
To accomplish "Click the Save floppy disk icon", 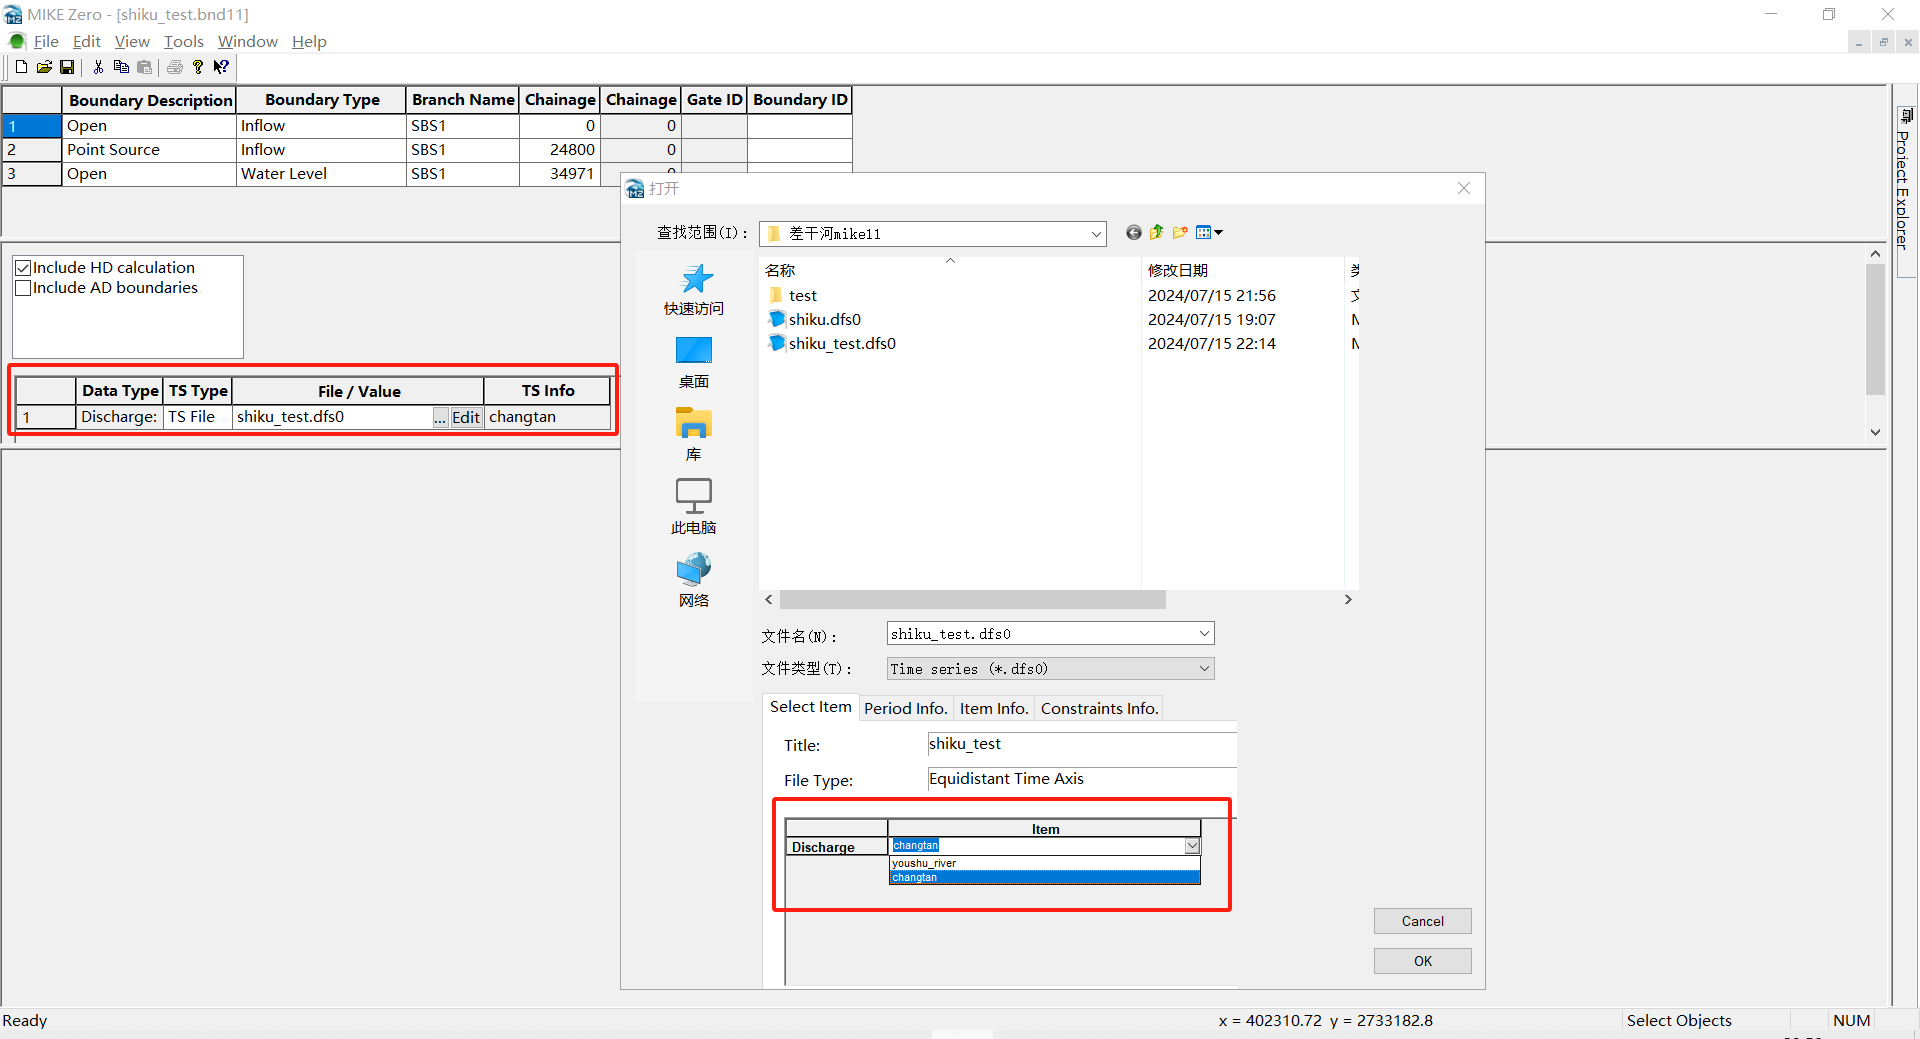I will click(67, 67).
